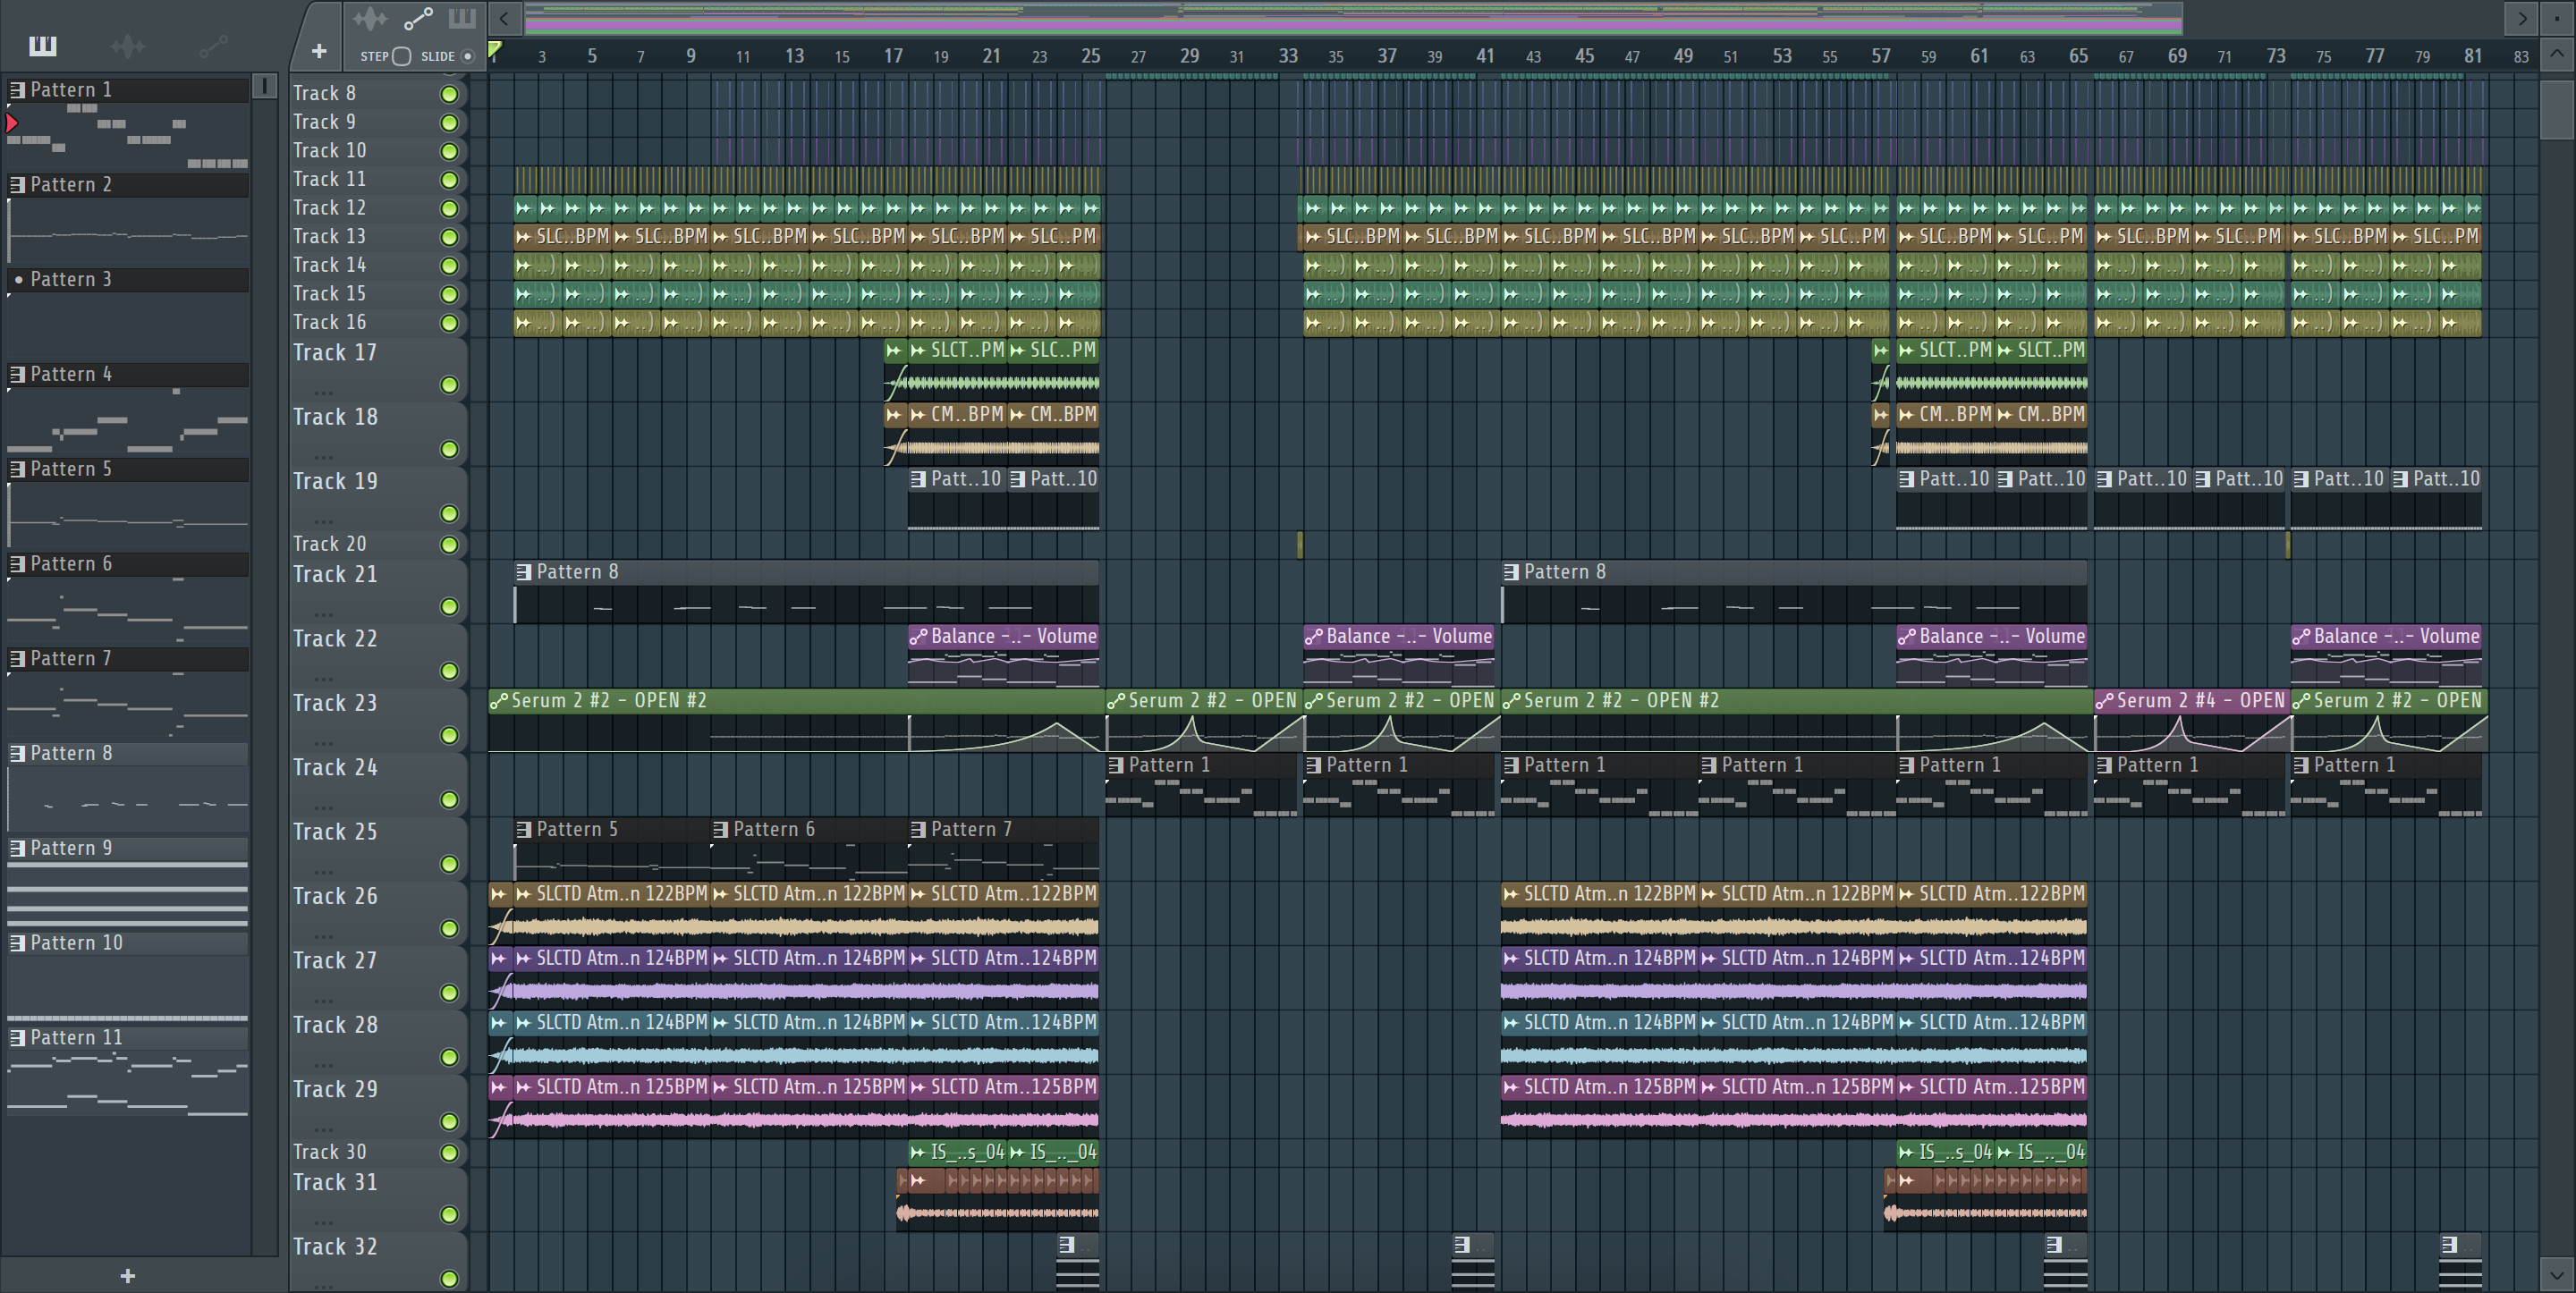Click the down arrow of the vertical scrollbar
The image size is (2576, 1293).
click(2556, 1275)
